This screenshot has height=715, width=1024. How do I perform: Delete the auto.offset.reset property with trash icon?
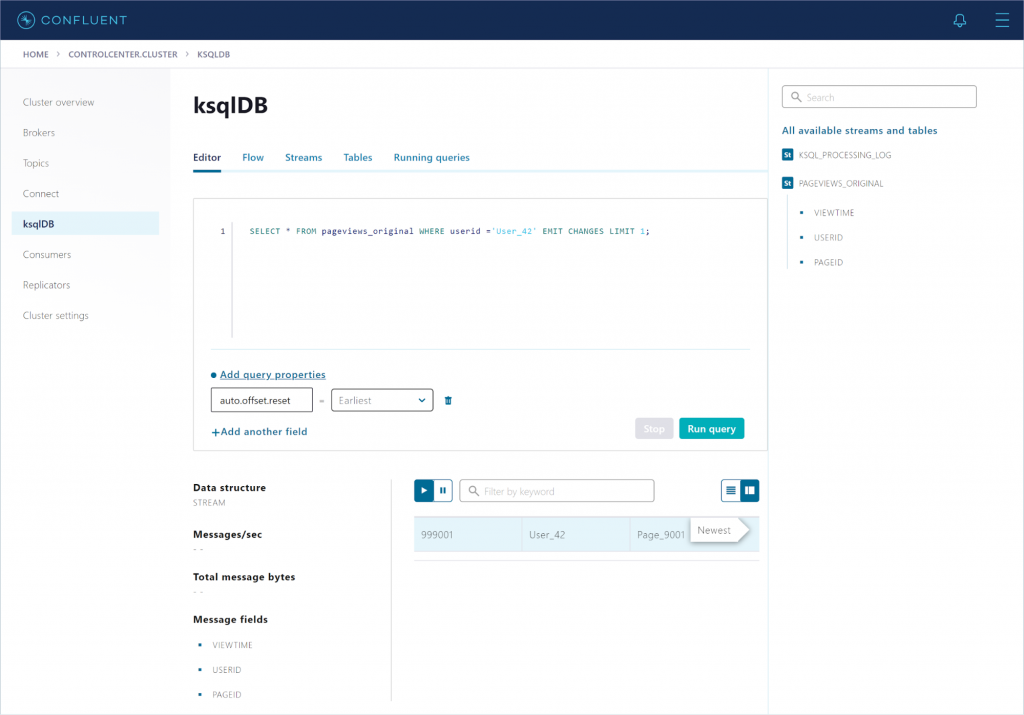448,401
